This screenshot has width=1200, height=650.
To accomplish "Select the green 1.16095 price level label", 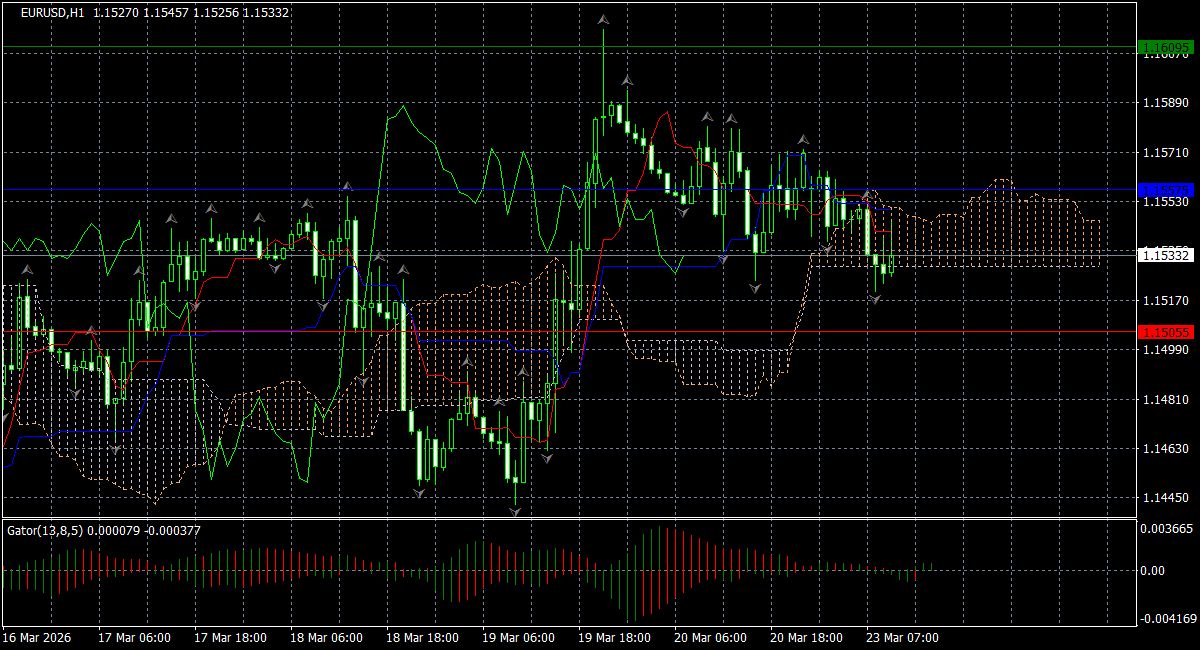I will coord(1164,47).
